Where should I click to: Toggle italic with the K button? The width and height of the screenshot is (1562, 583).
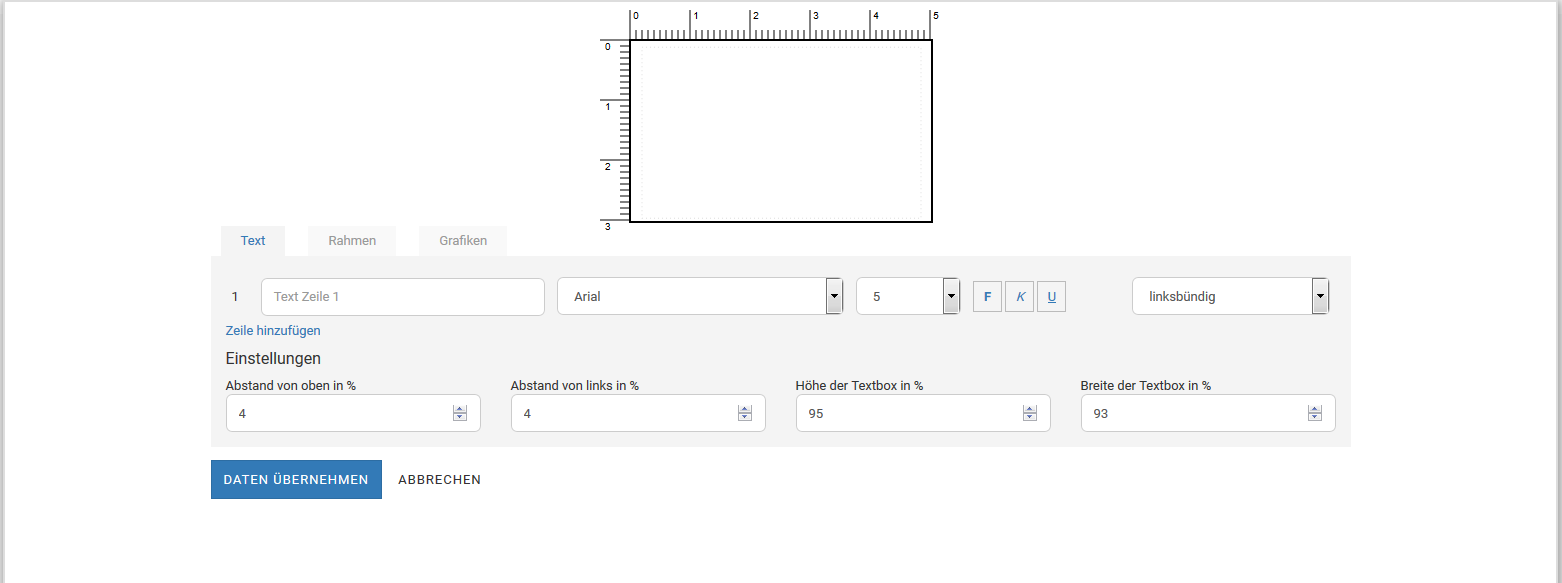point(1019,297)
